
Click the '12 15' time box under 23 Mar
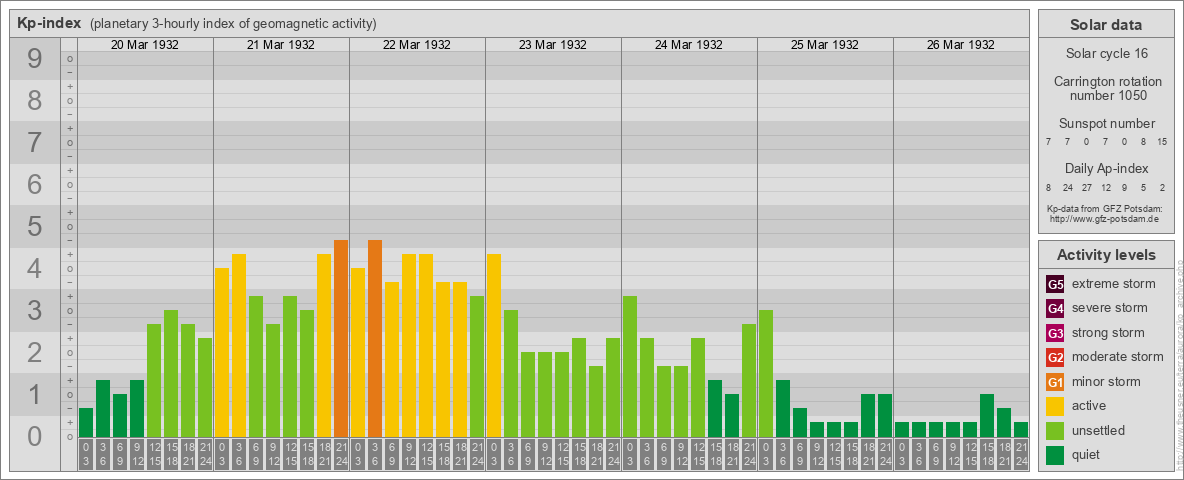562,454
